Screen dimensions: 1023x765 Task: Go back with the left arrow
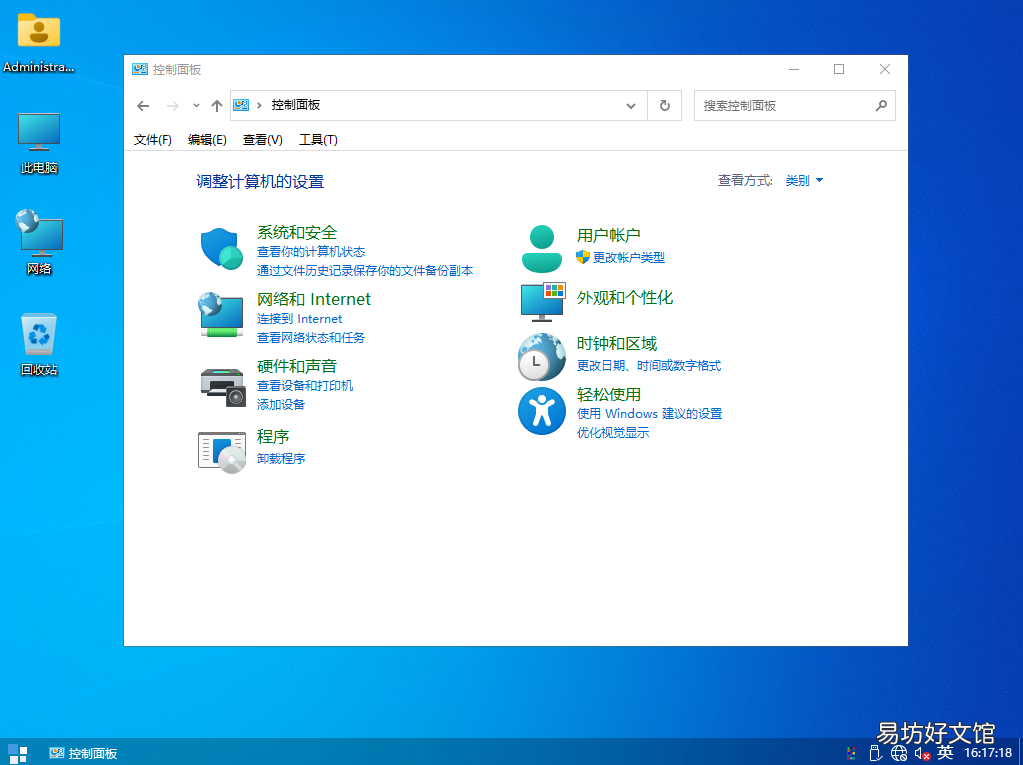(x=143, y=106)
